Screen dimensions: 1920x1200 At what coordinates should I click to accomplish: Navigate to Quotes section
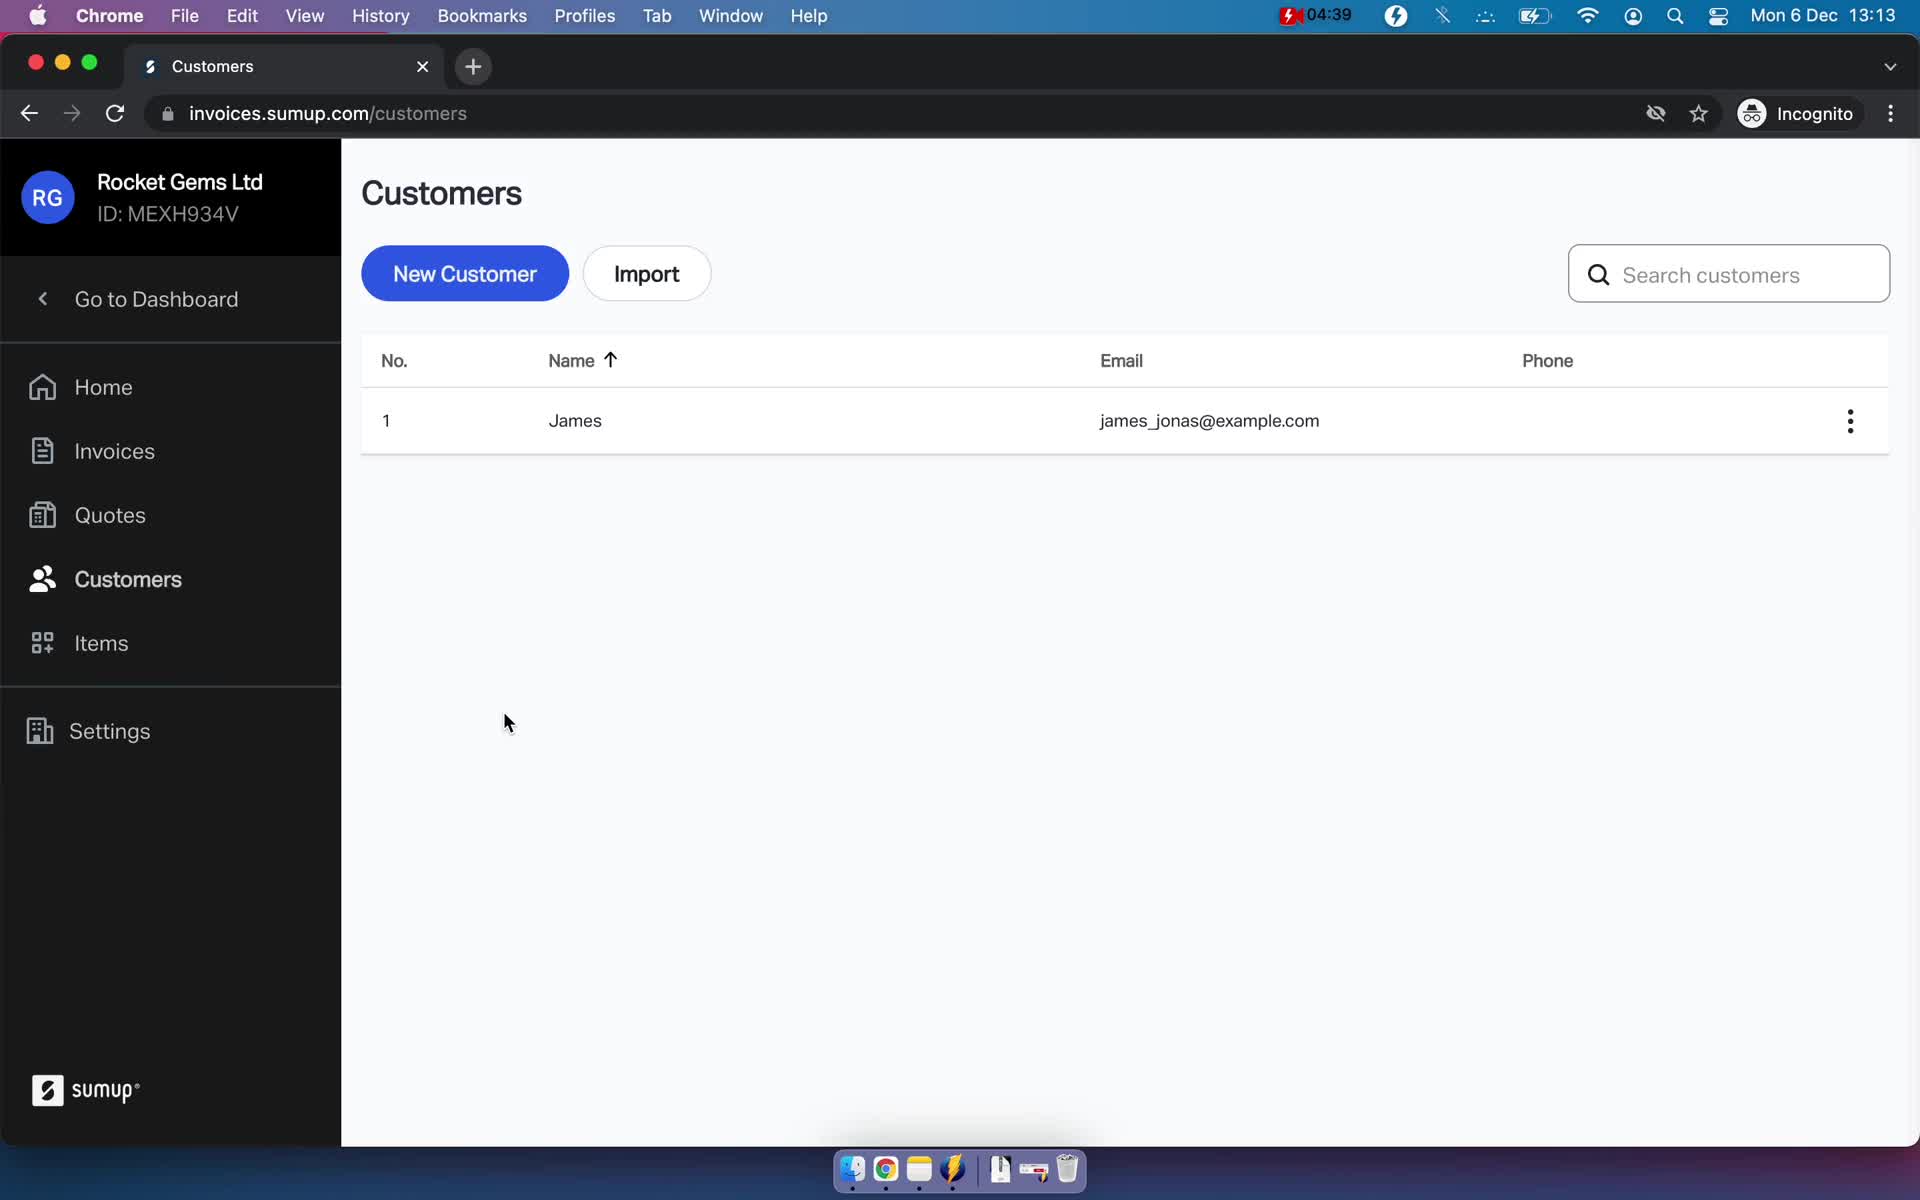point(109,514)
